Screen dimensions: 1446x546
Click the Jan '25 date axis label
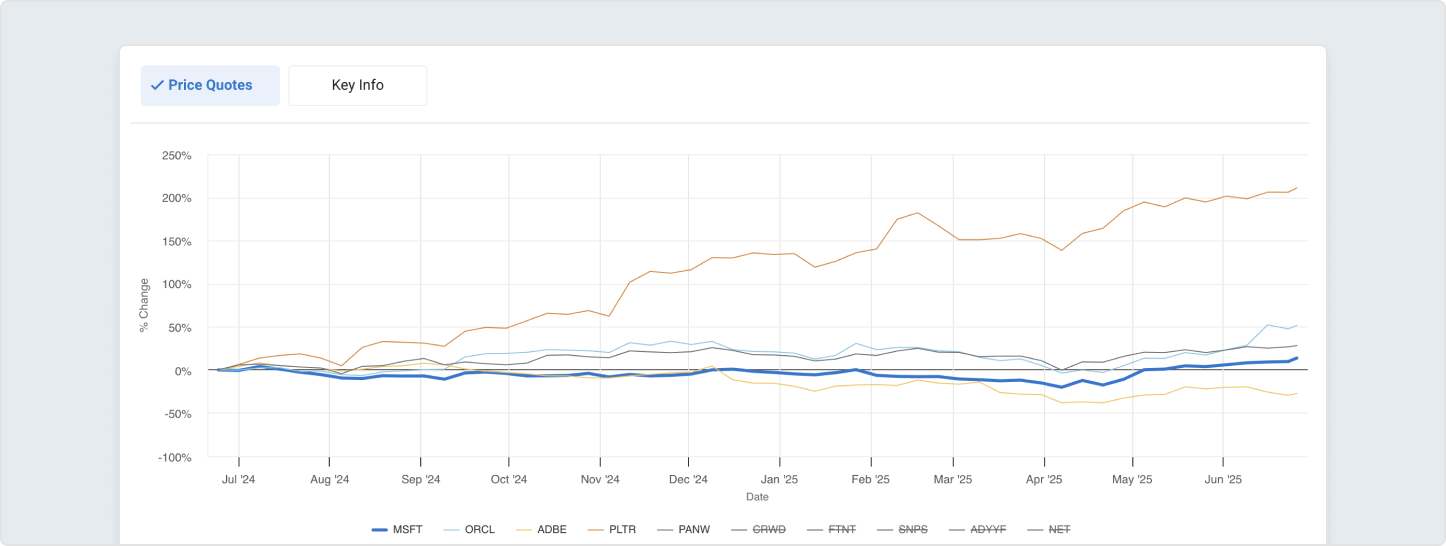click(778, 479)
